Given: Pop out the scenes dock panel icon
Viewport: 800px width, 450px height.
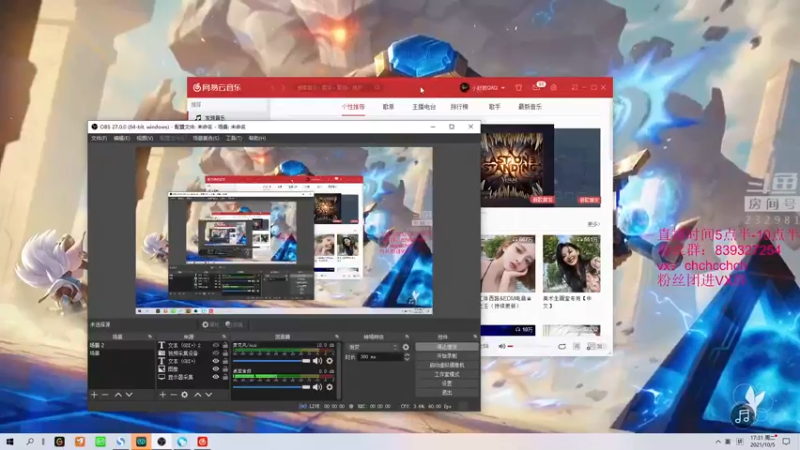Looking at the screenshot, I should 149,337.
